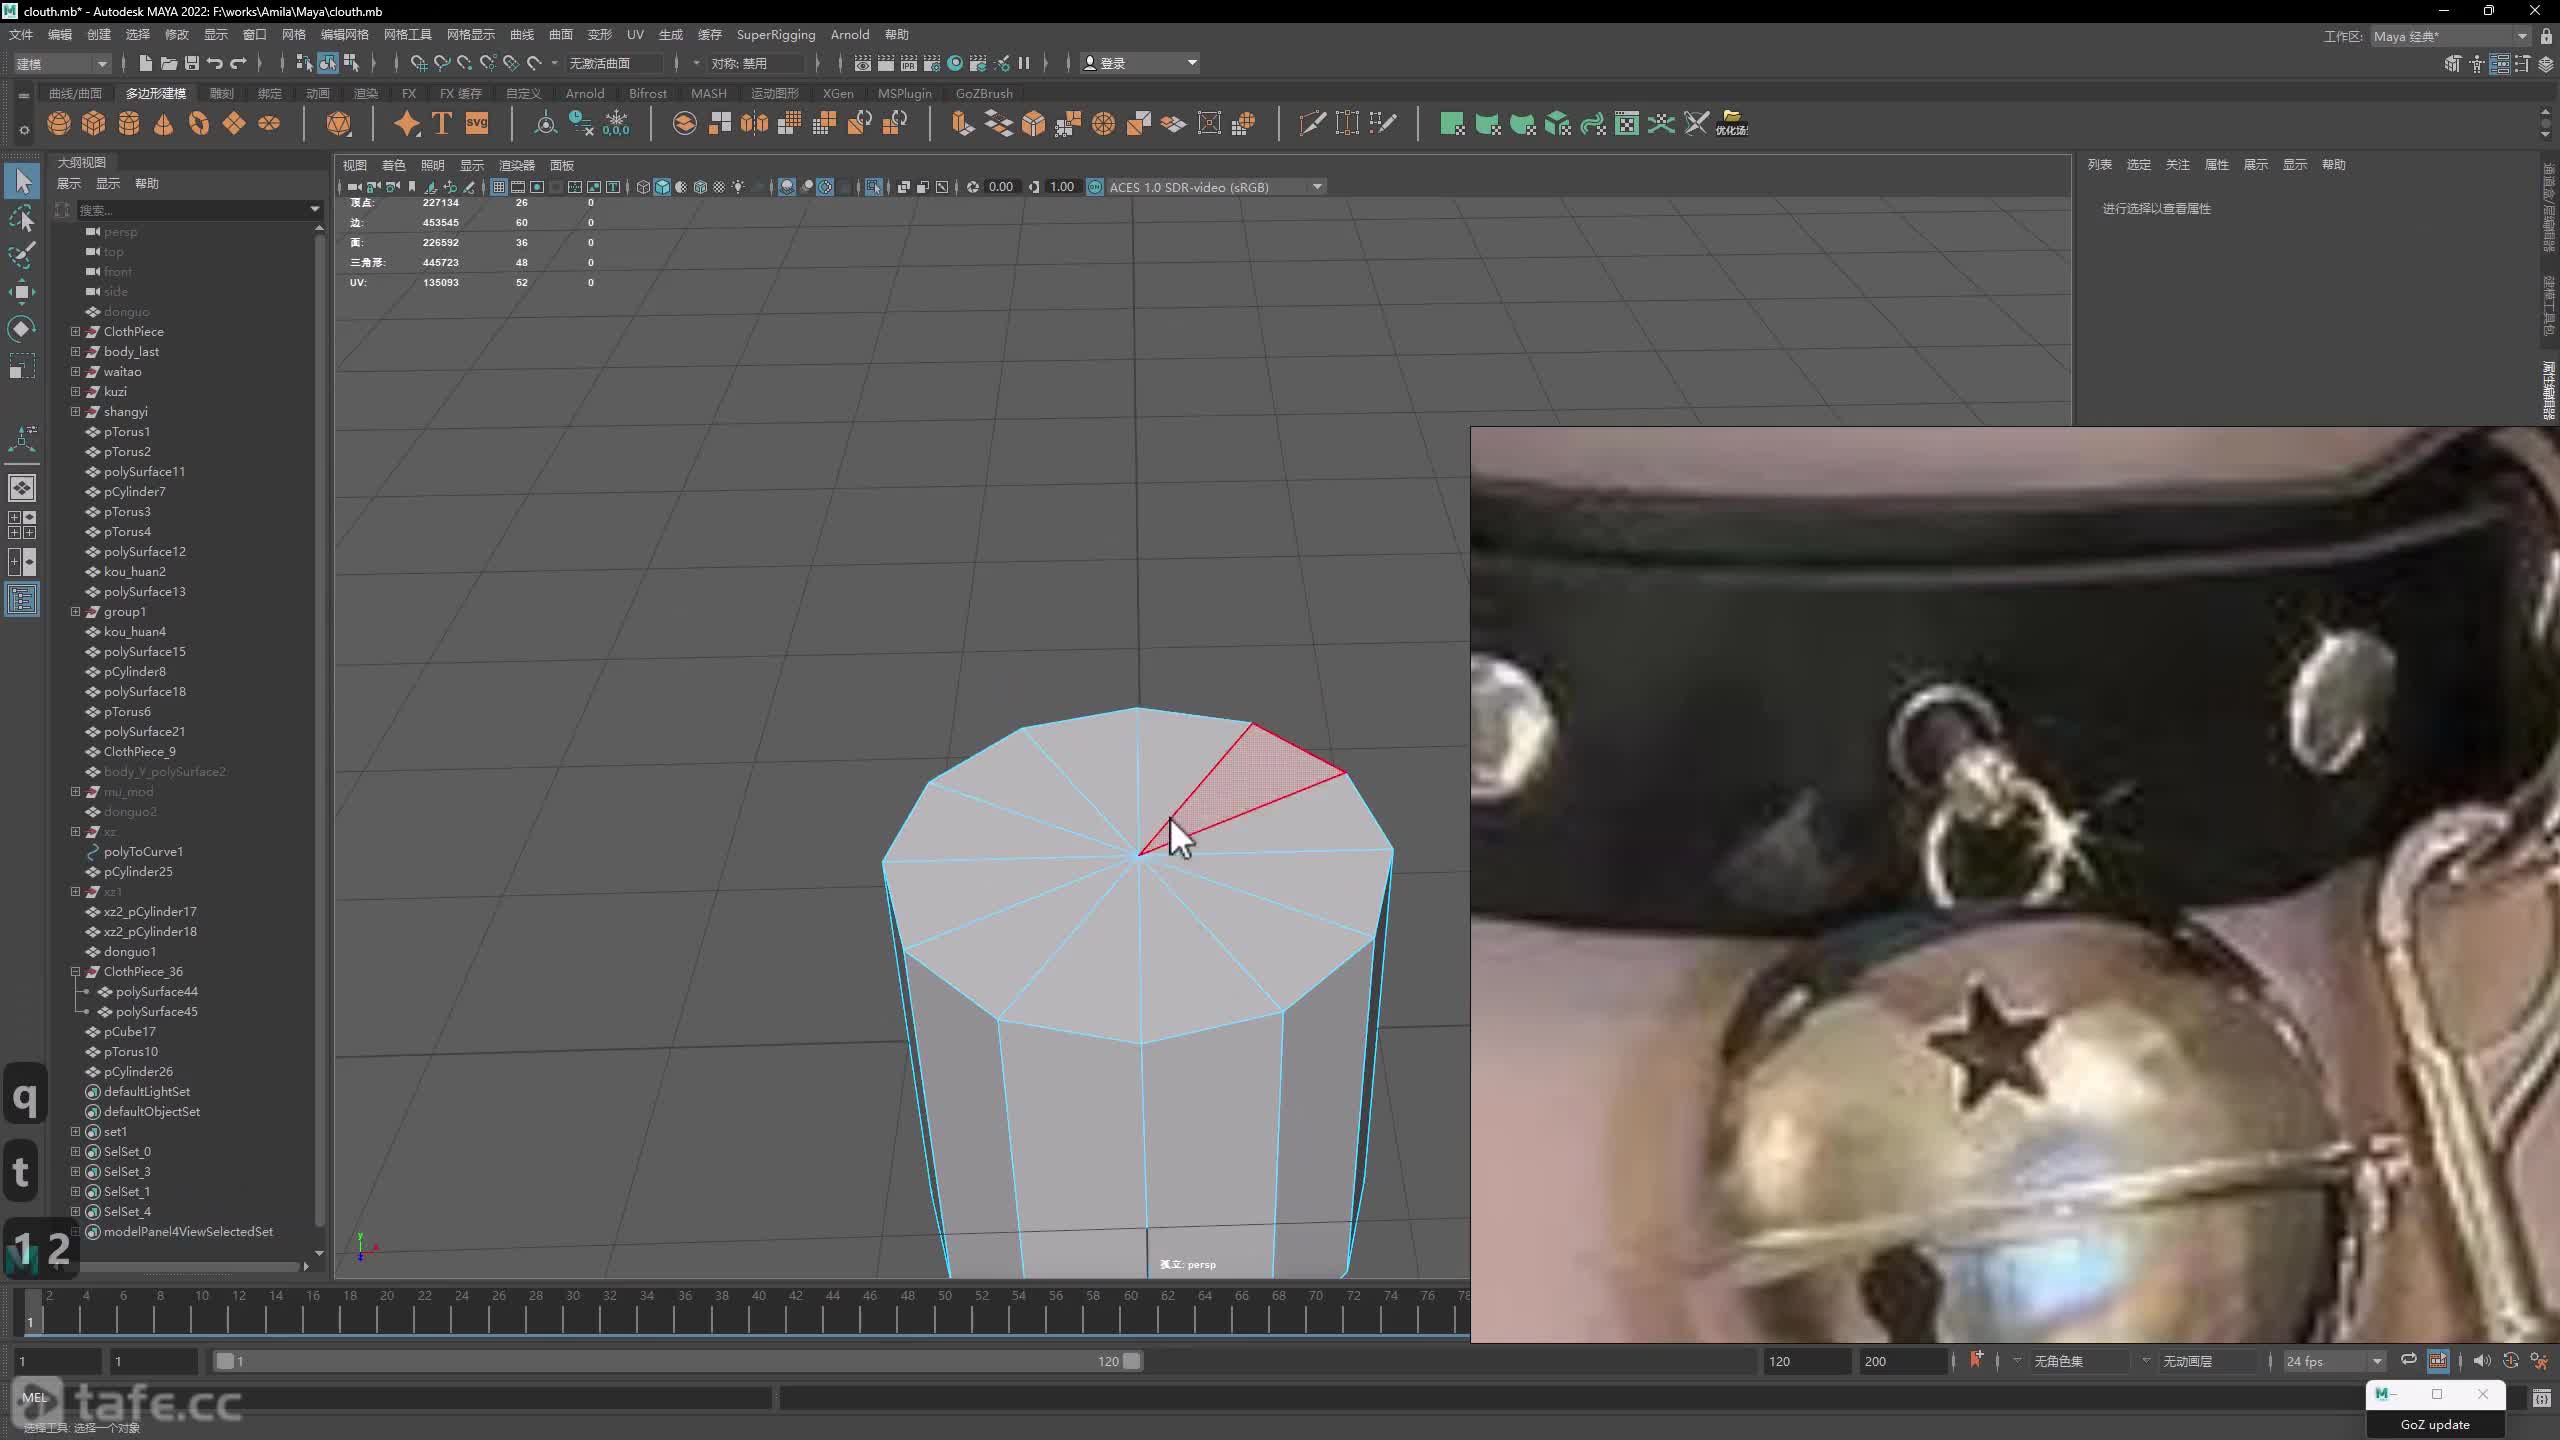Expand the ClothPiece group in Outliner
The width and height of the screenshot is (2560, 1440).
pyautogui.click(x=75, y=331)
